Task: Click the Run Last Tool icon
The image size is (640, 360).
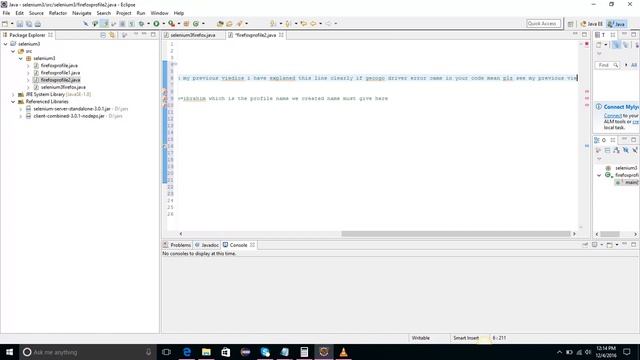Action: (171, 24)
